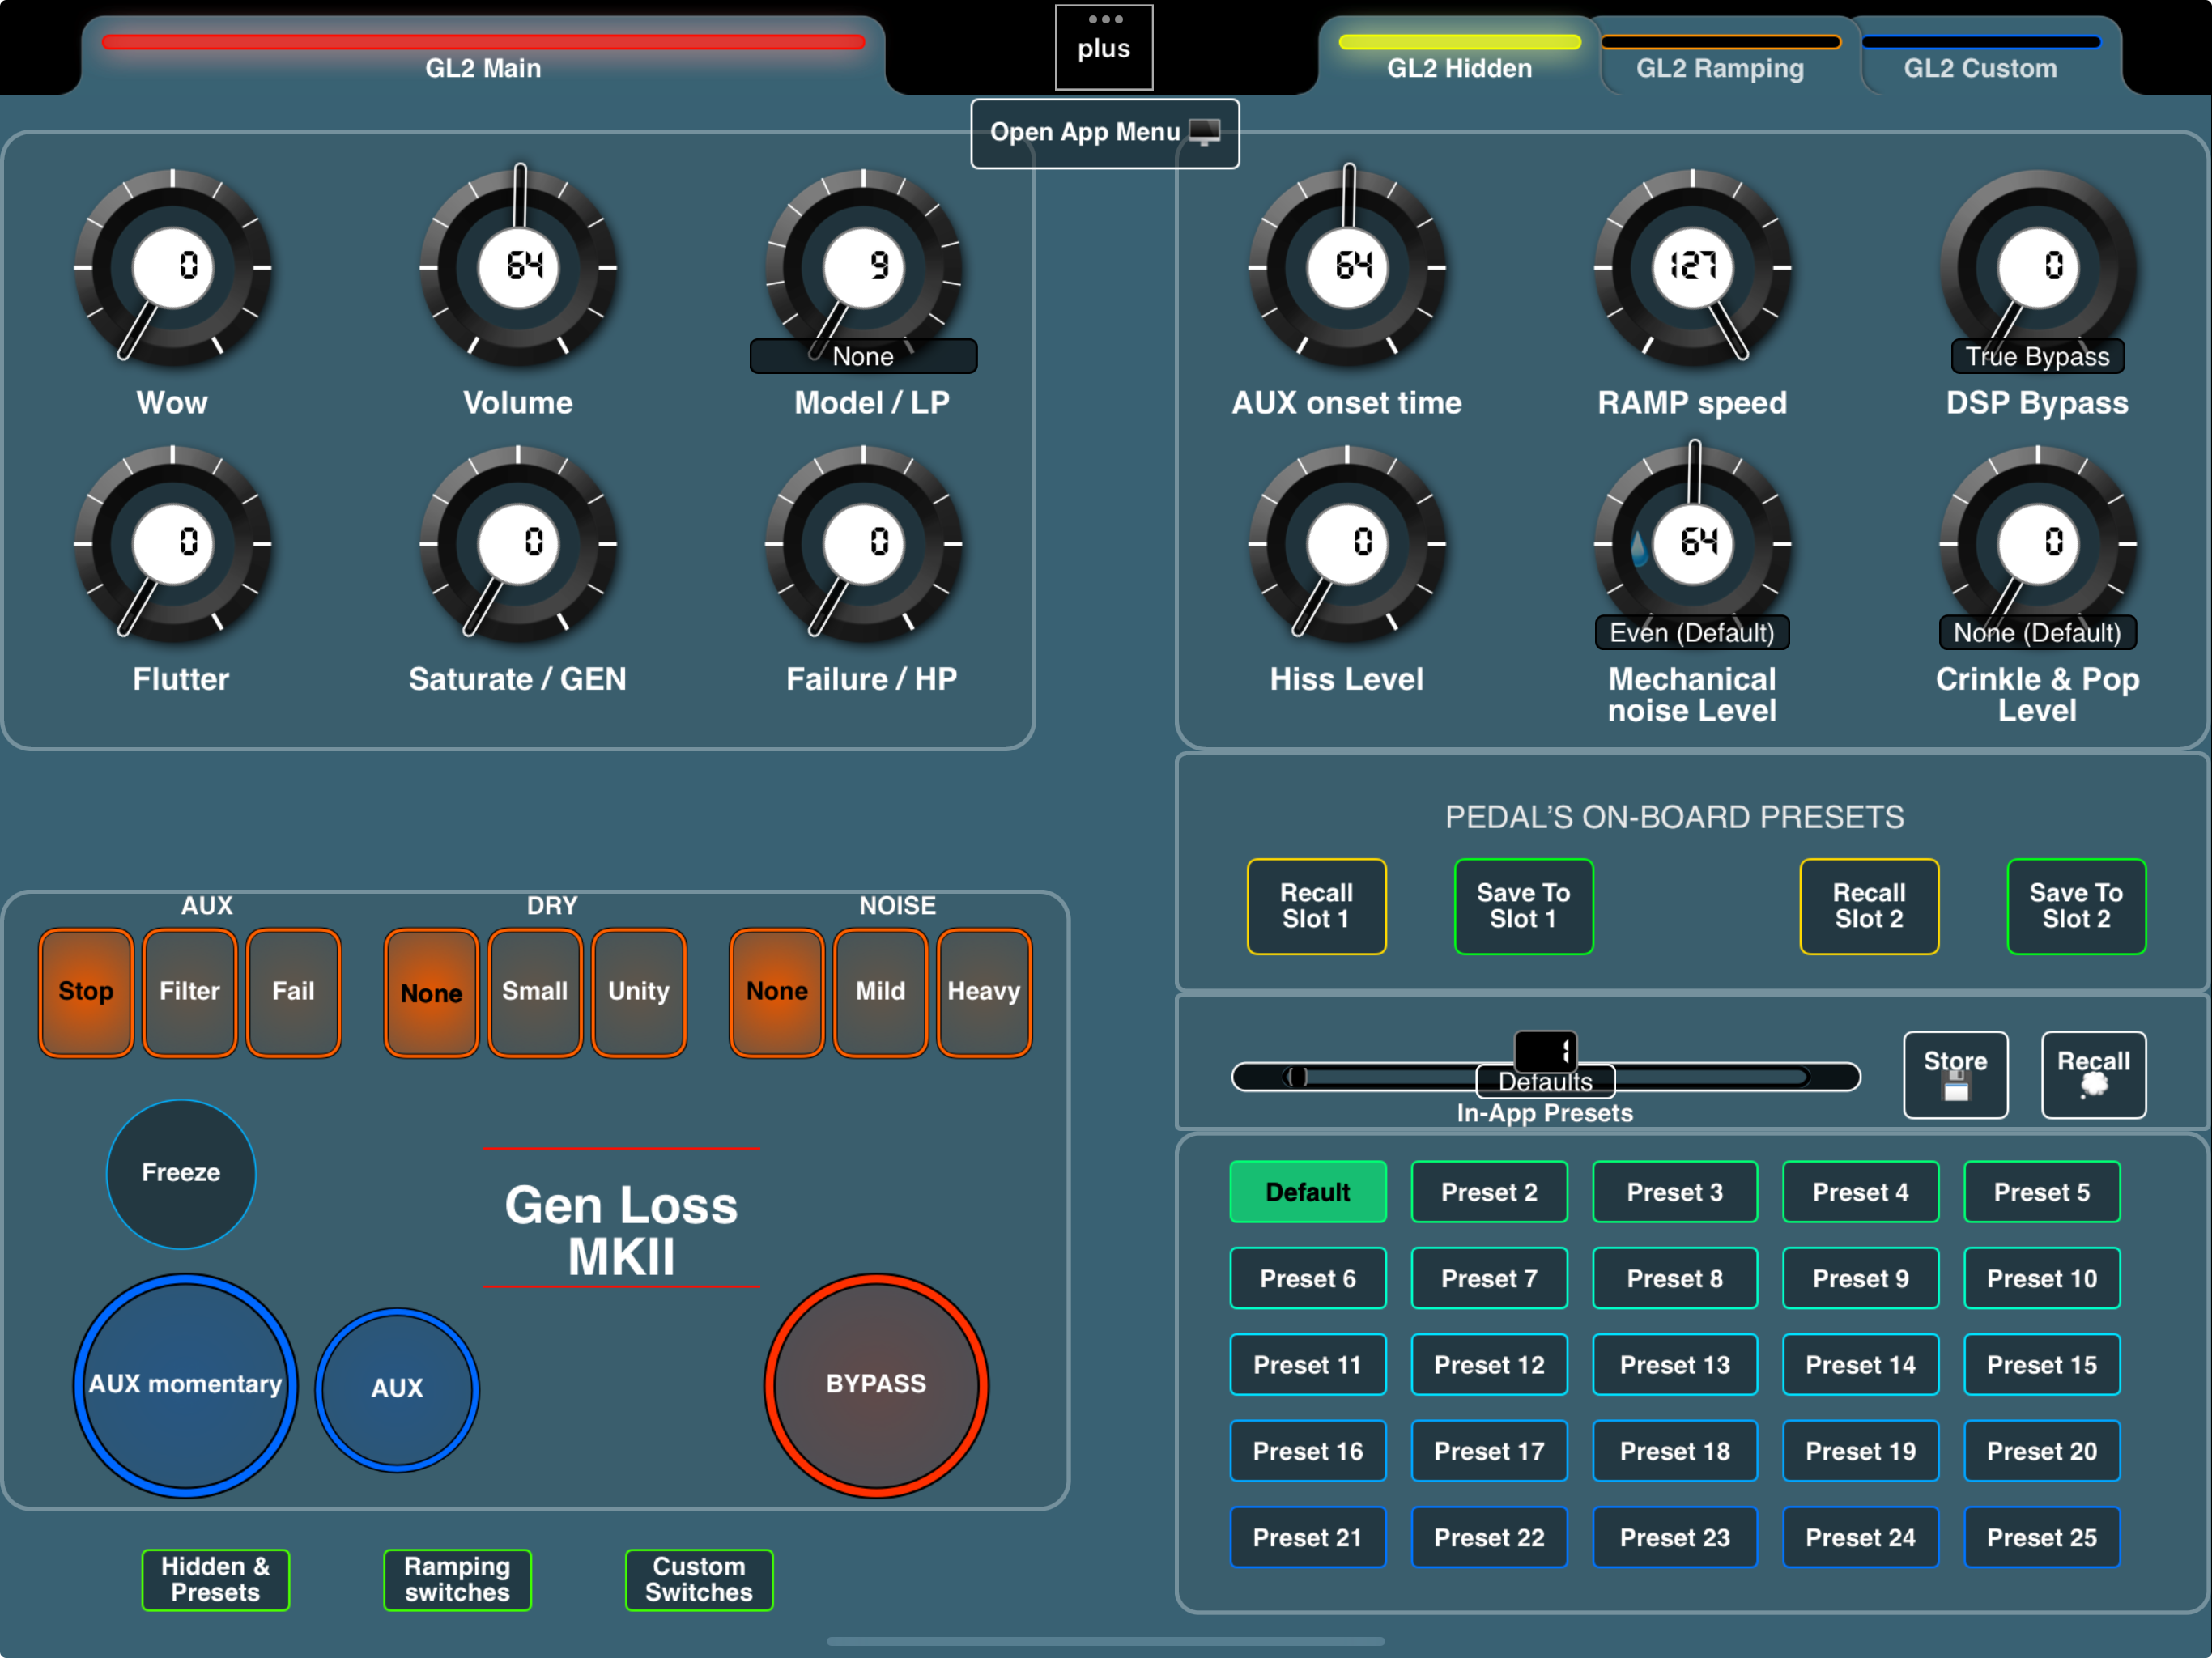Click the Crinkle & Pop Level knob
This screenshot has height=1658, width=2212.
2037,543
